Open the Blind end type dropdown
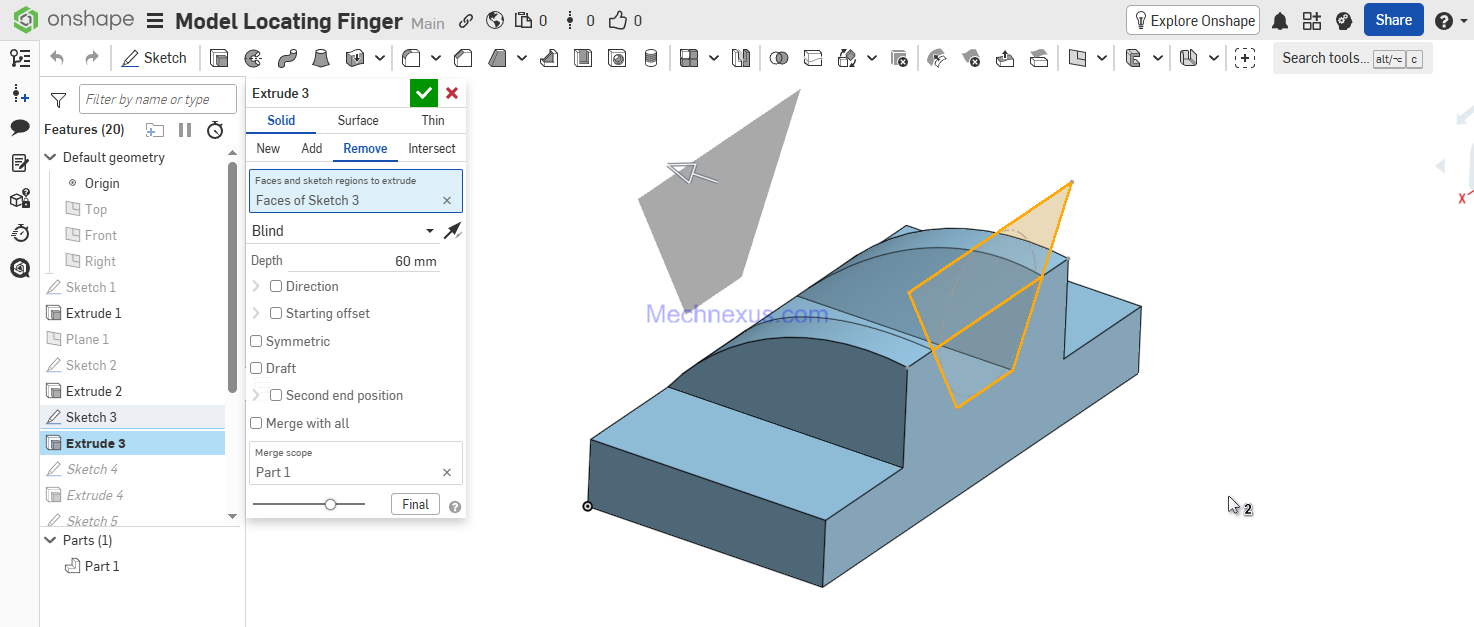The image size is (1474, 627). [x=344, y=231]
